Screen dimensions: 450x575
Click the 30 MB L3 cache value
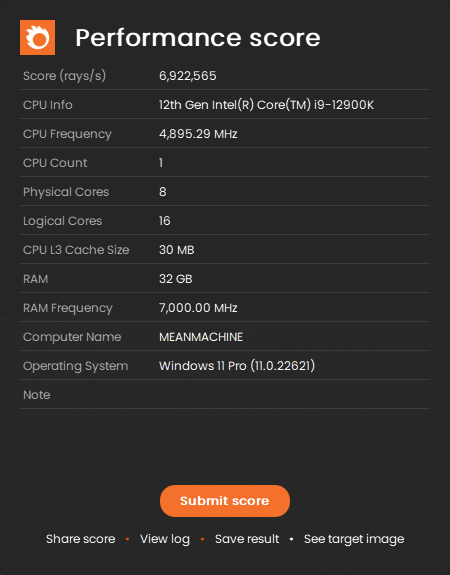(176, 250)
